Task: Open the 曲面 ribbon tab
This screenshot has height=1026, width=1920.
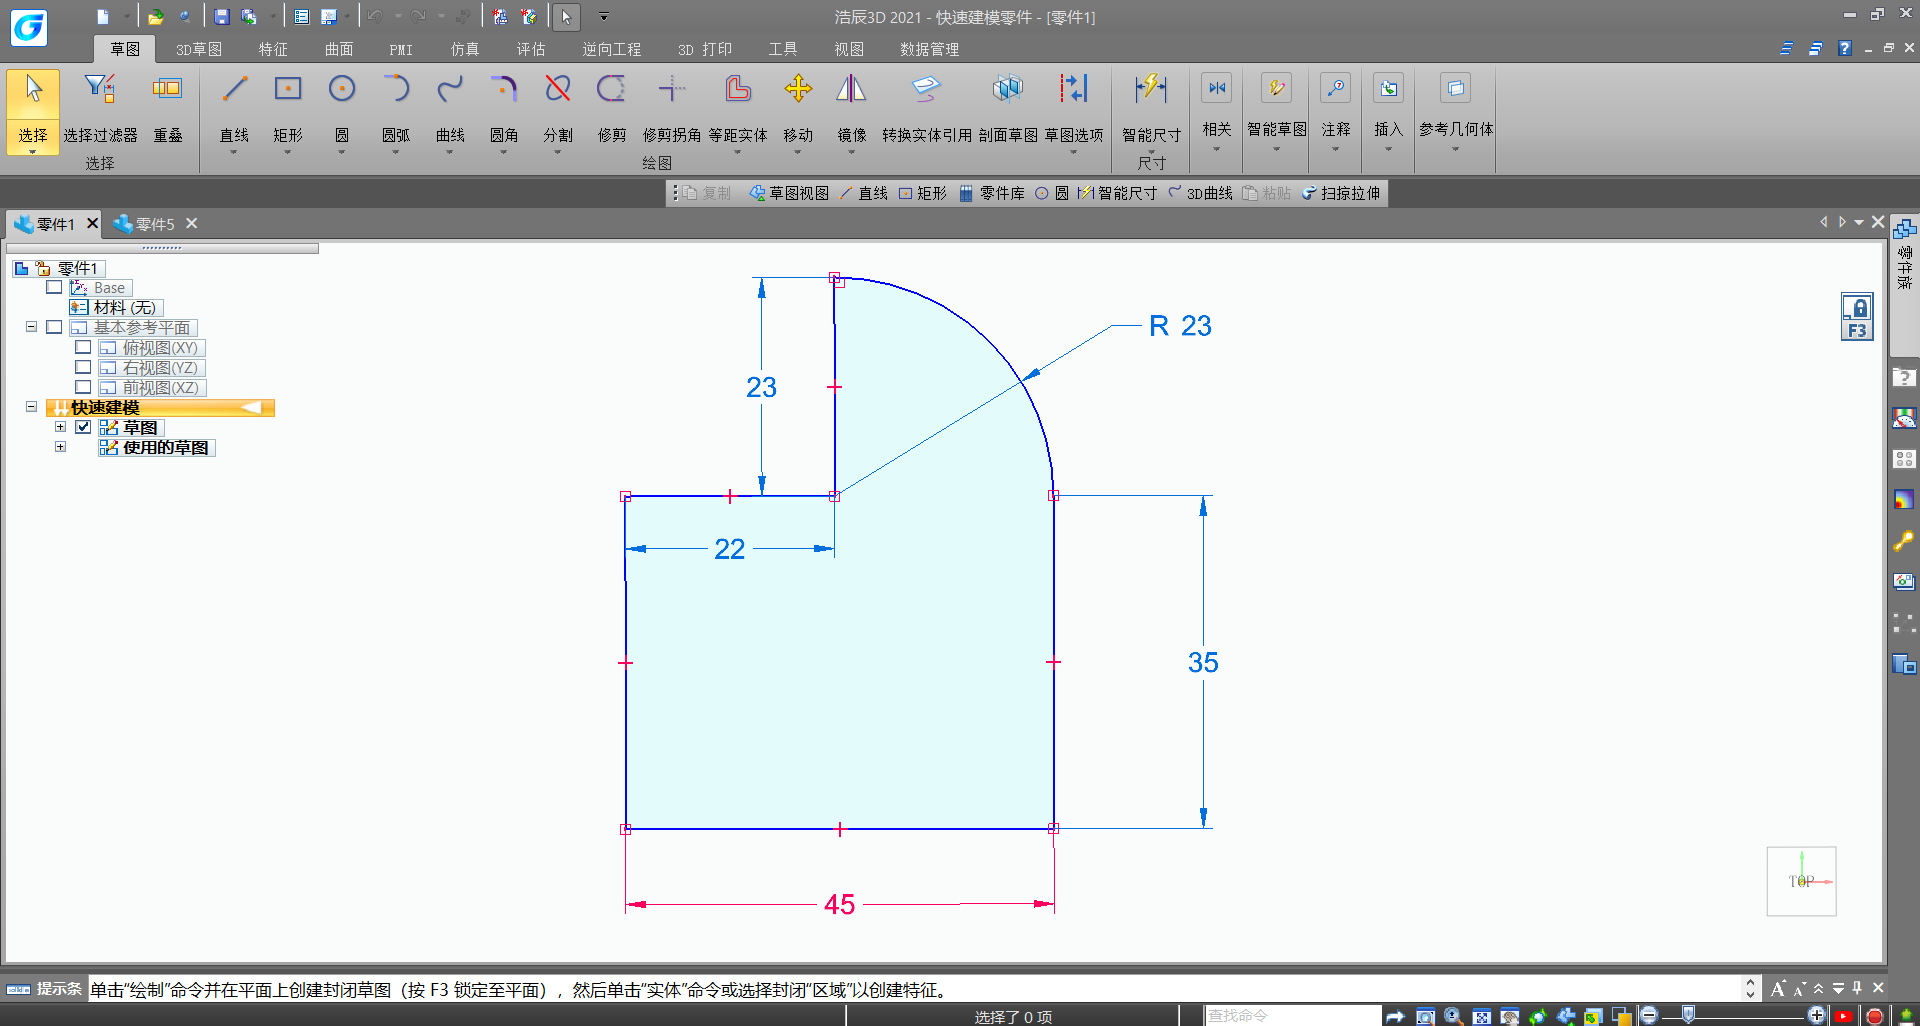Action: click(339, 49)
